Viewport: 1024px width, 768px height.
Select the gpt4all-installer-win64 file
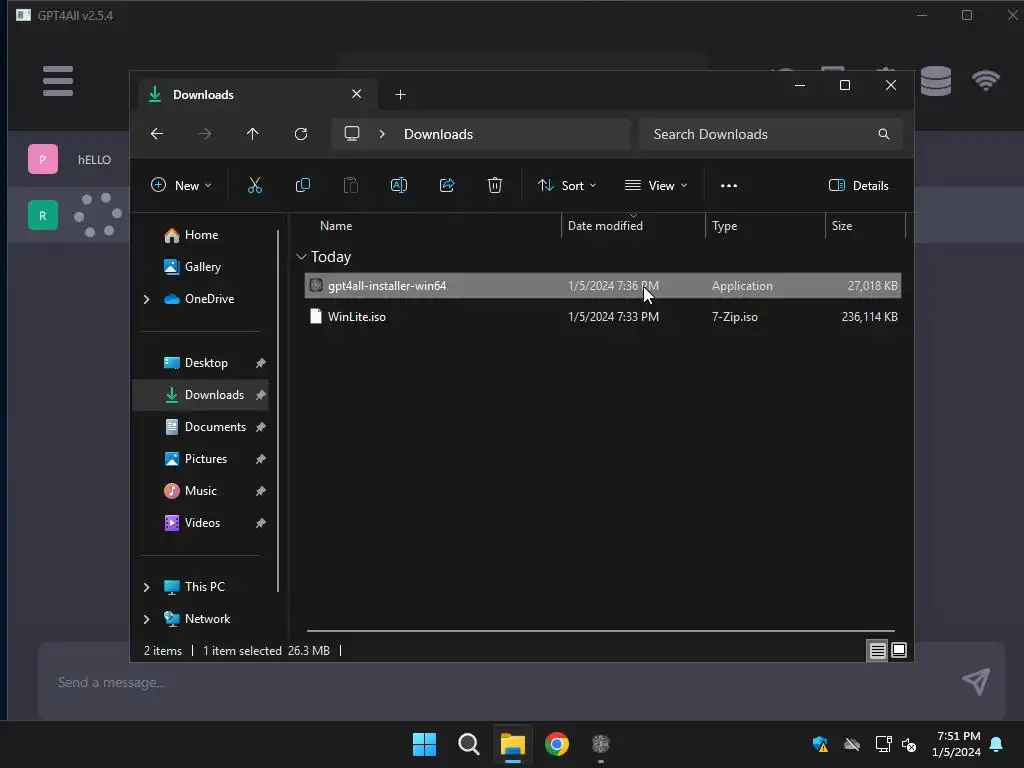tap(603, 286)
